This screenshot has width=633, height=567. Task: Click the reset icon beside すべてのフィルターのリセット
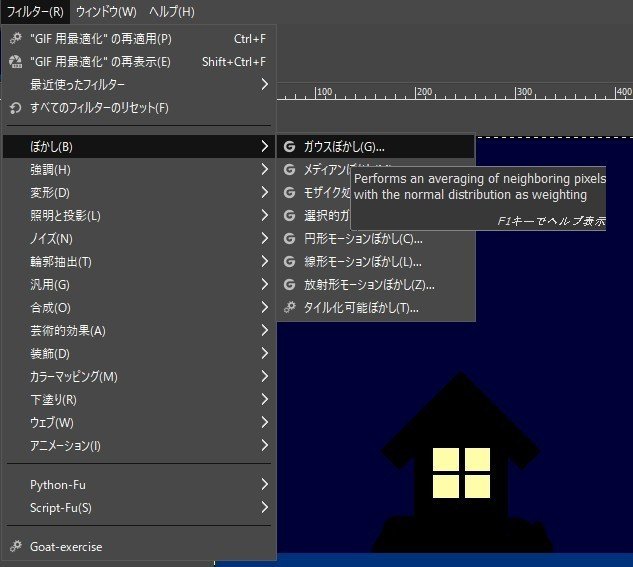[16, 108]
